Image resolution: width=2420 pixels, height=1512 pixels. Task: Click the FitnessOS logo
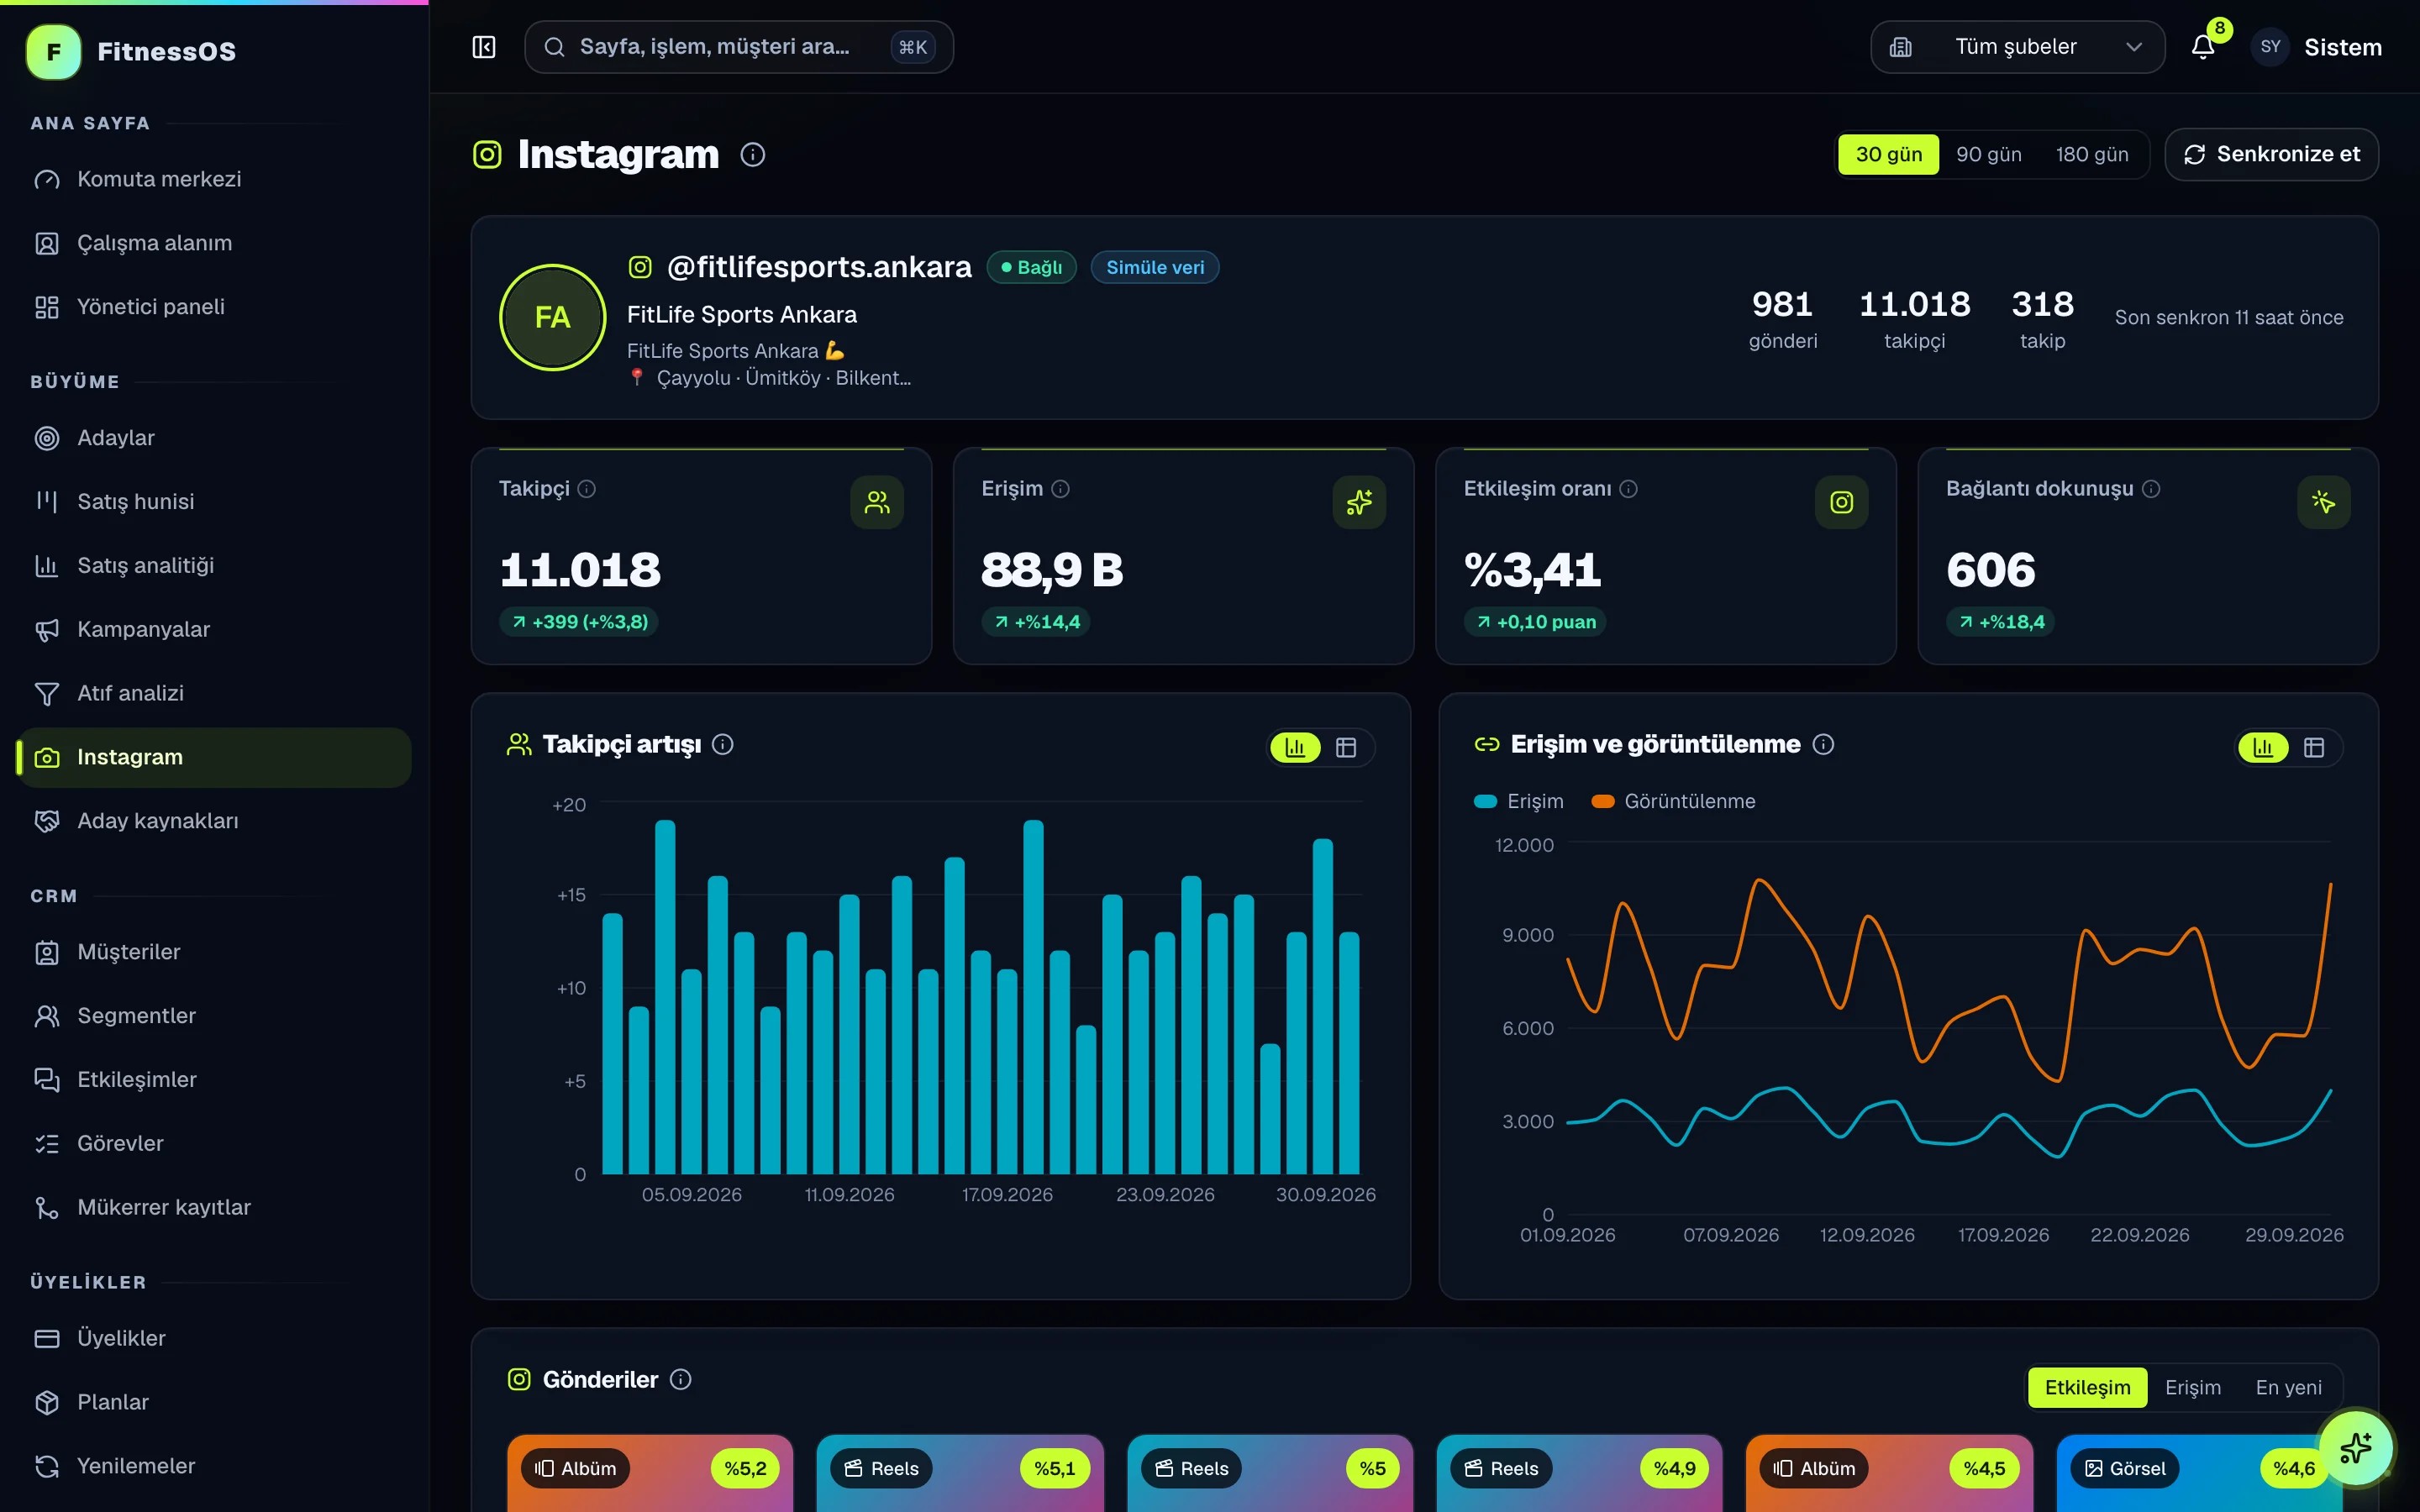tap(131, 52)
